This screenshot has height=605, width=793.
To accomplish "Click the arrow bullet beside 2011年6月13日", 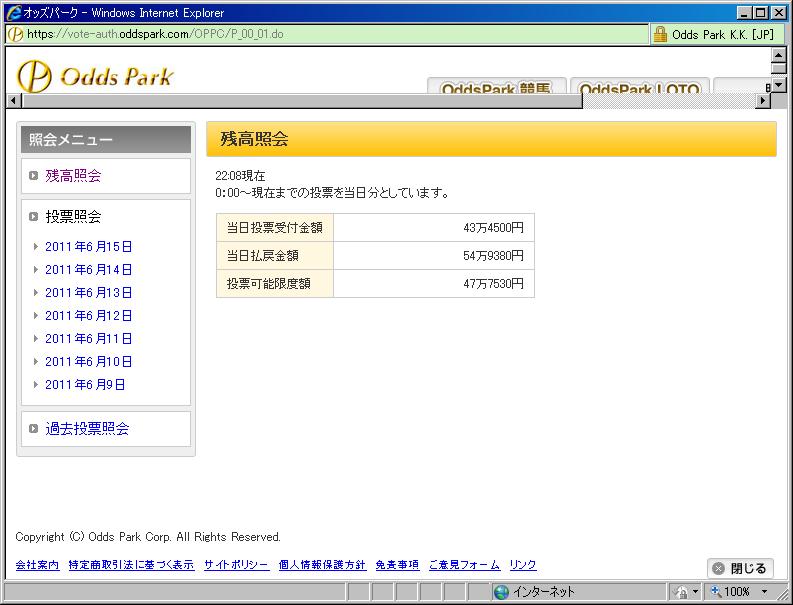I will 35,292.
